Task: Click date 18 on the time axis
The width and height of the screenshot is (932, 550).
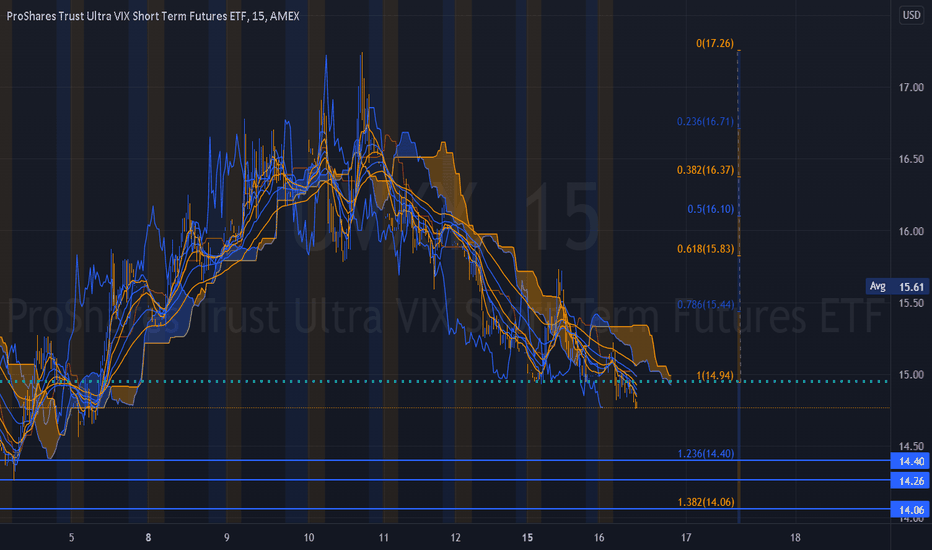Action: (795, 538)
